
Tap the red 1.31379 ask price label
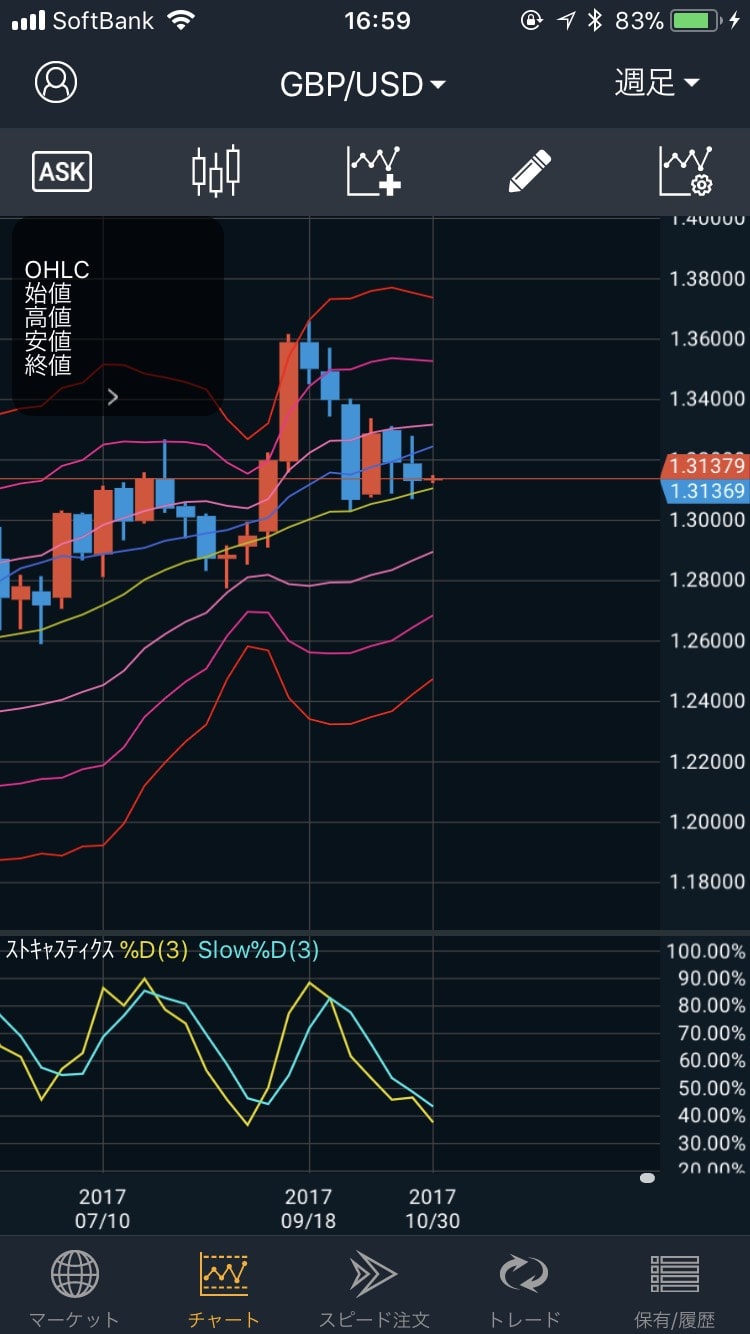pos(706,466)
